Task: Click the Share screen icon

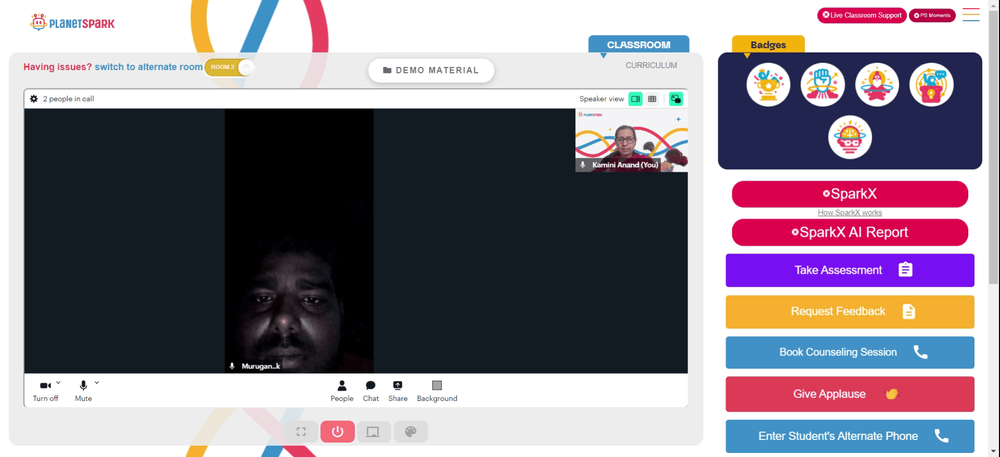Action: pyautogui.click(x=398, y=390)
